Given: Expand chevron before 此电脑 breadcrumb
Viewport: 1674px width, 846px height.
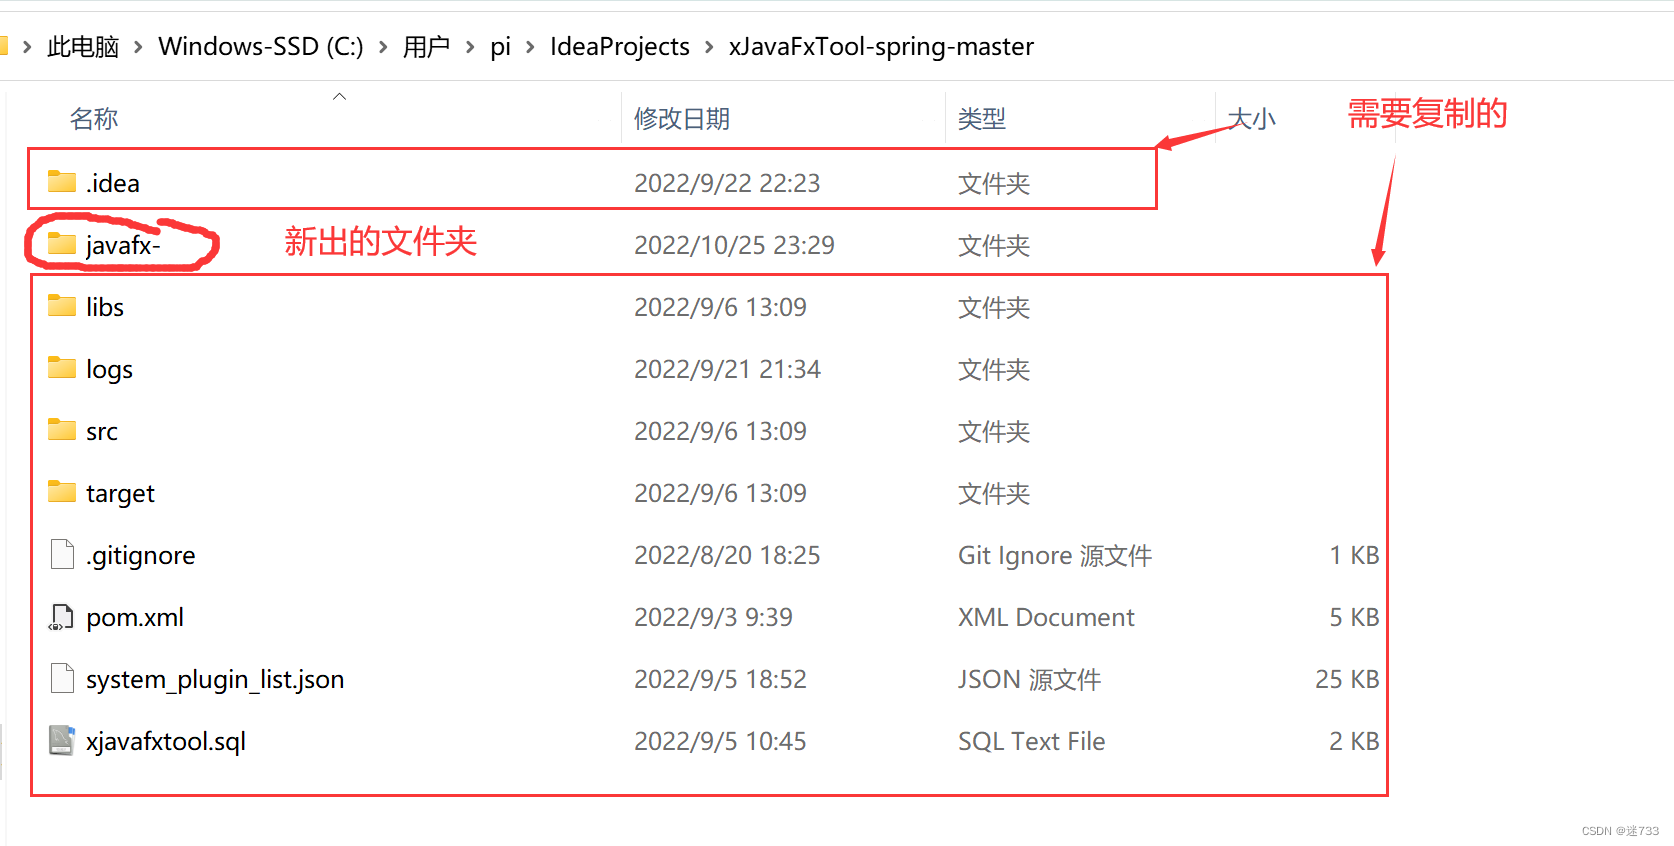Looking at the screenshot, I should (x=27, y=47).
